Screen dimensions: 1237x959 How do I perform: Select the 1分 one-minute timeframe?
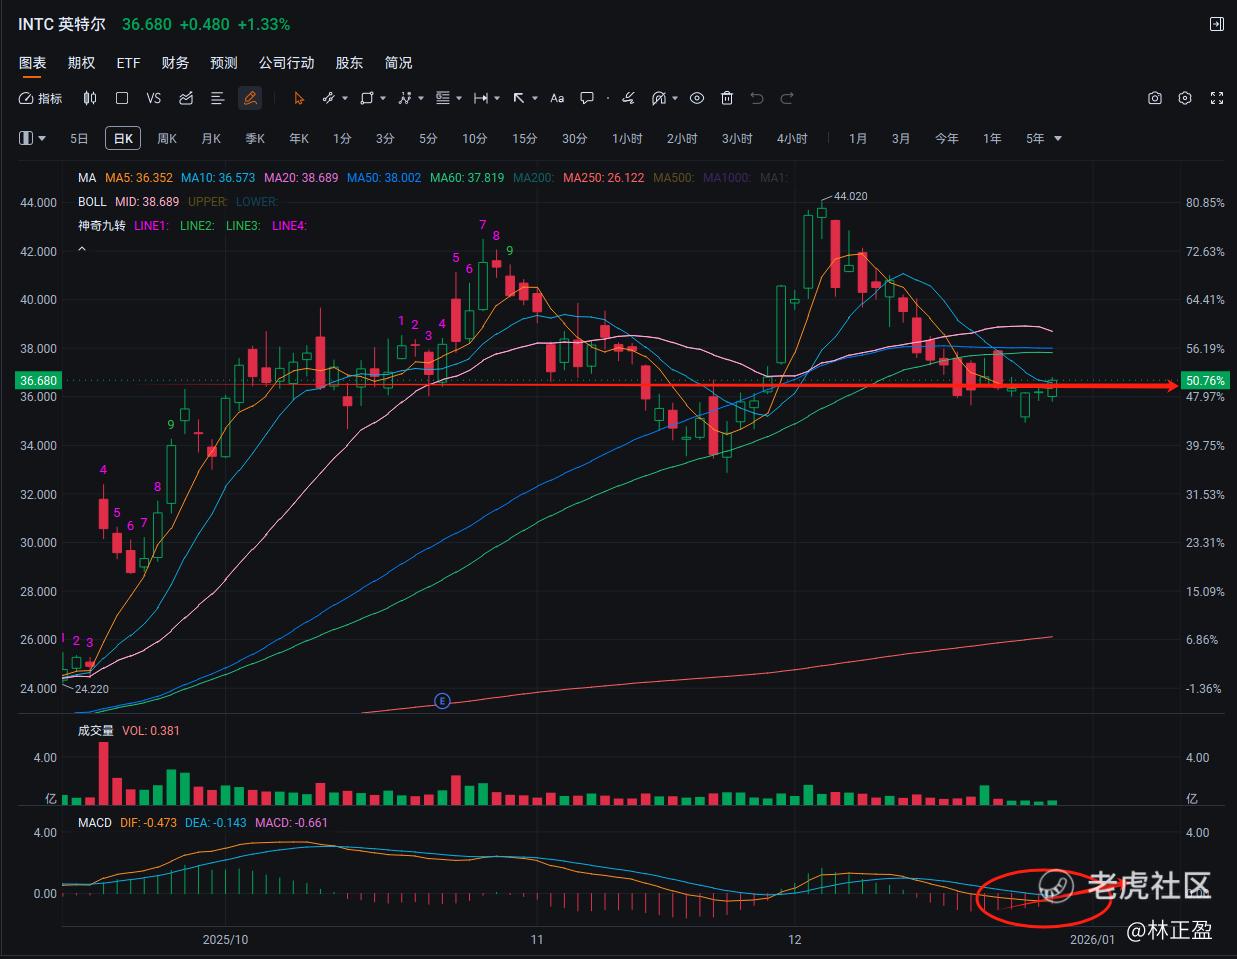(342, 138)
